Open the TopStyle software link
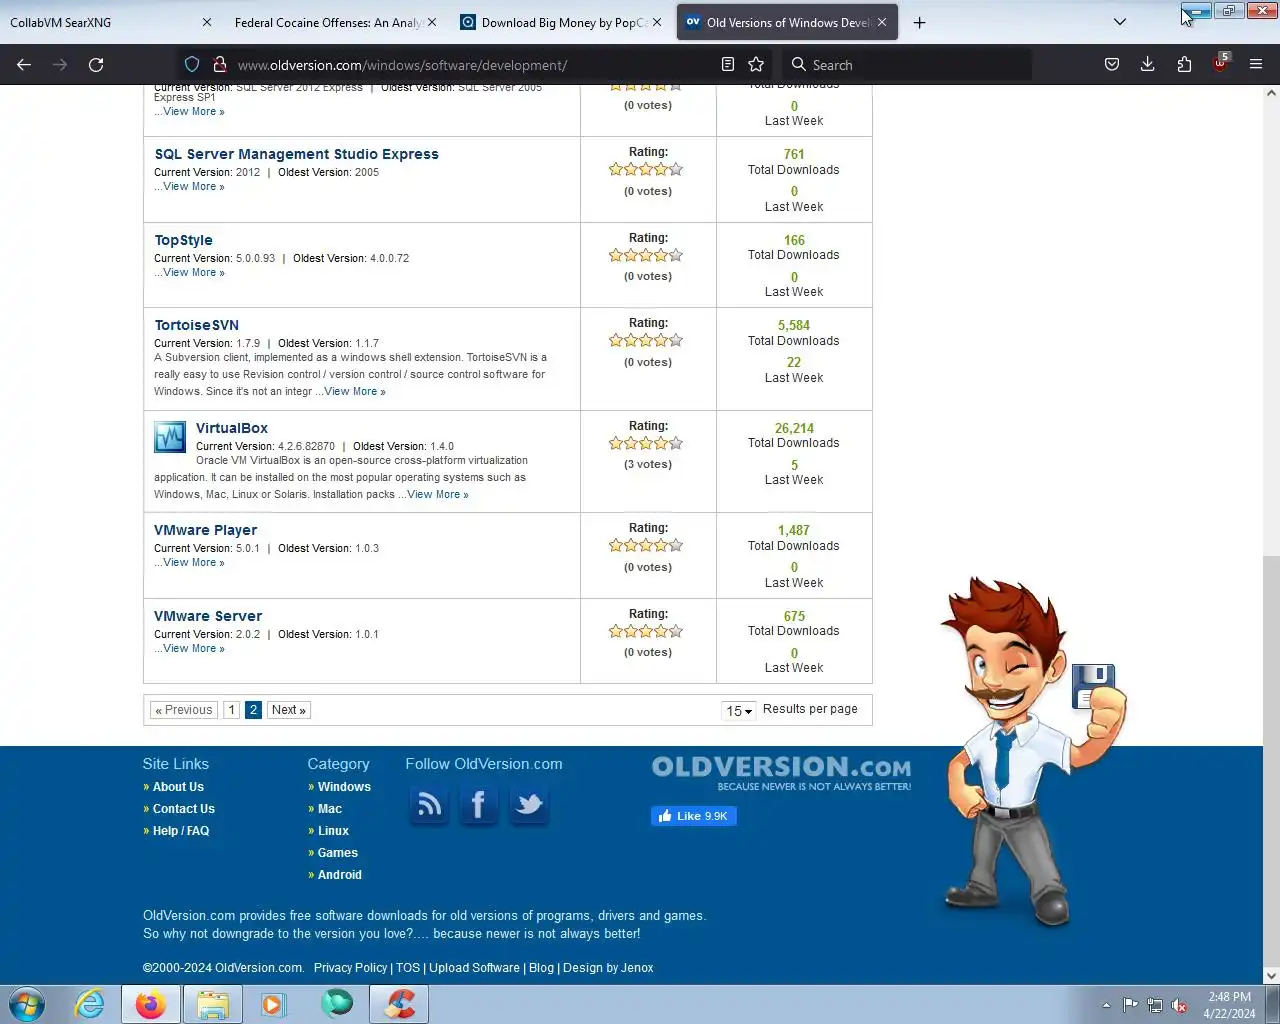 click(x=183, y=240)
